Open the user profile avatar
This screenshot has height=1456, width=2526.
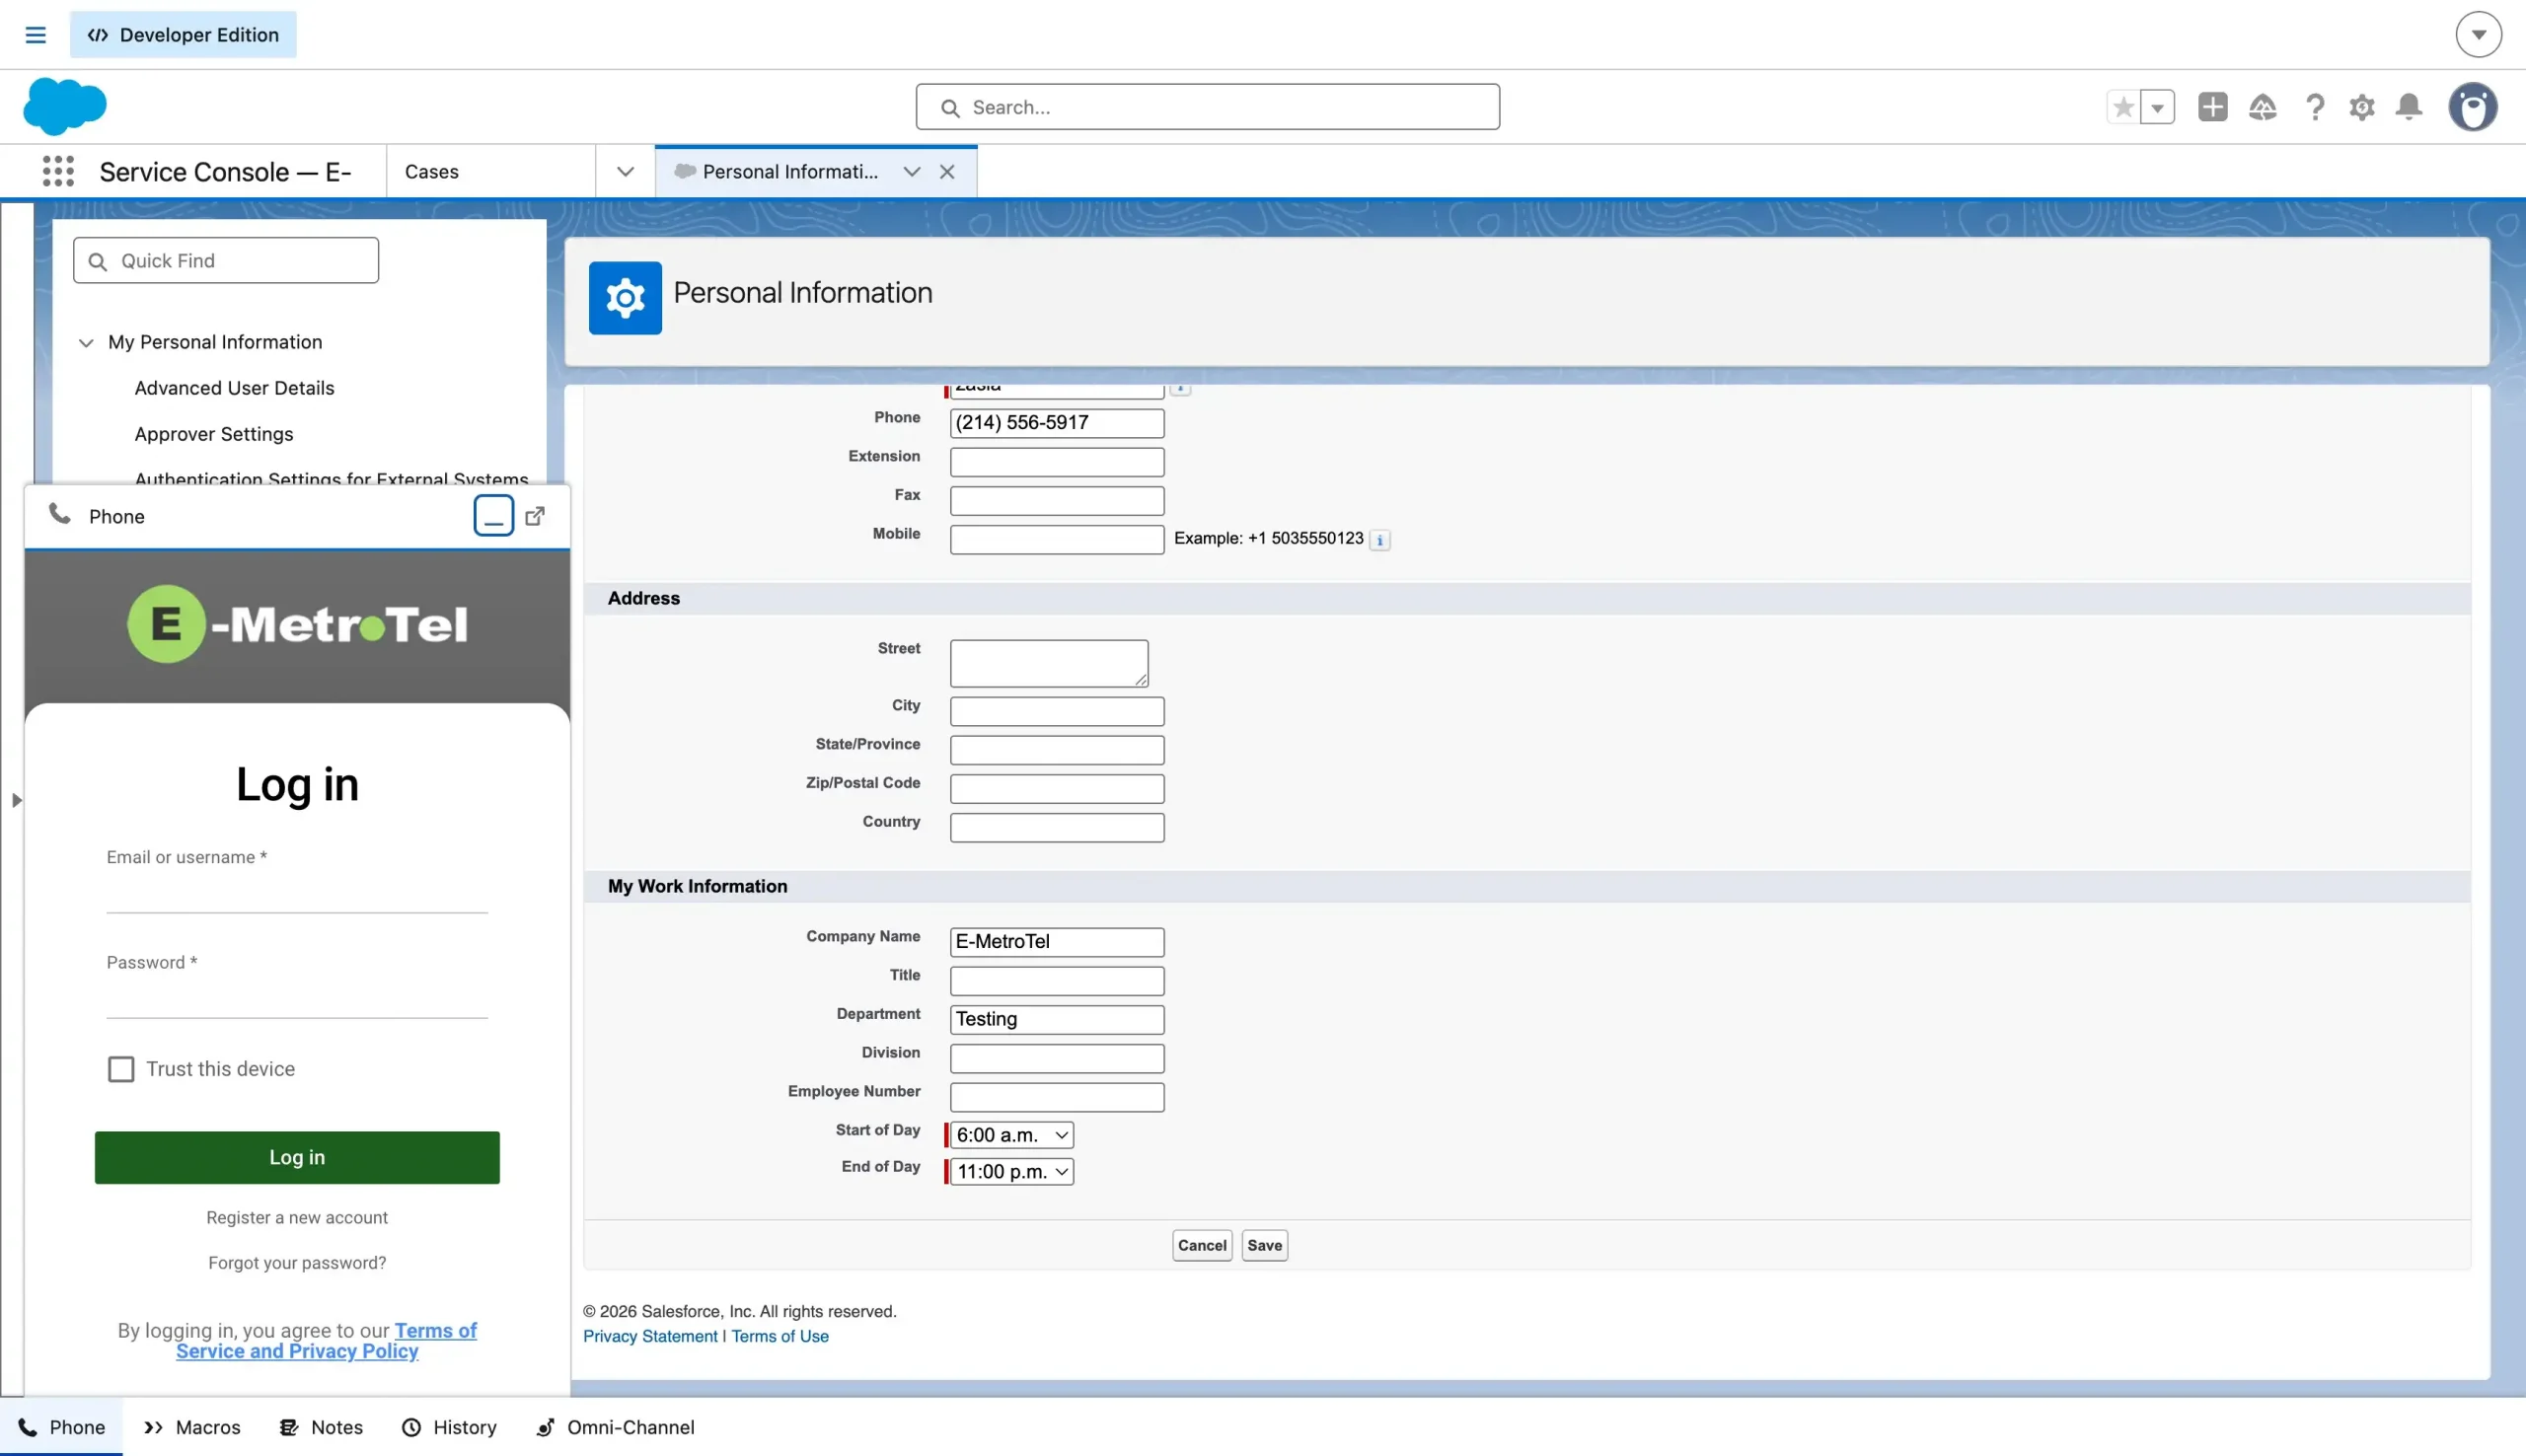[2472, 107]
